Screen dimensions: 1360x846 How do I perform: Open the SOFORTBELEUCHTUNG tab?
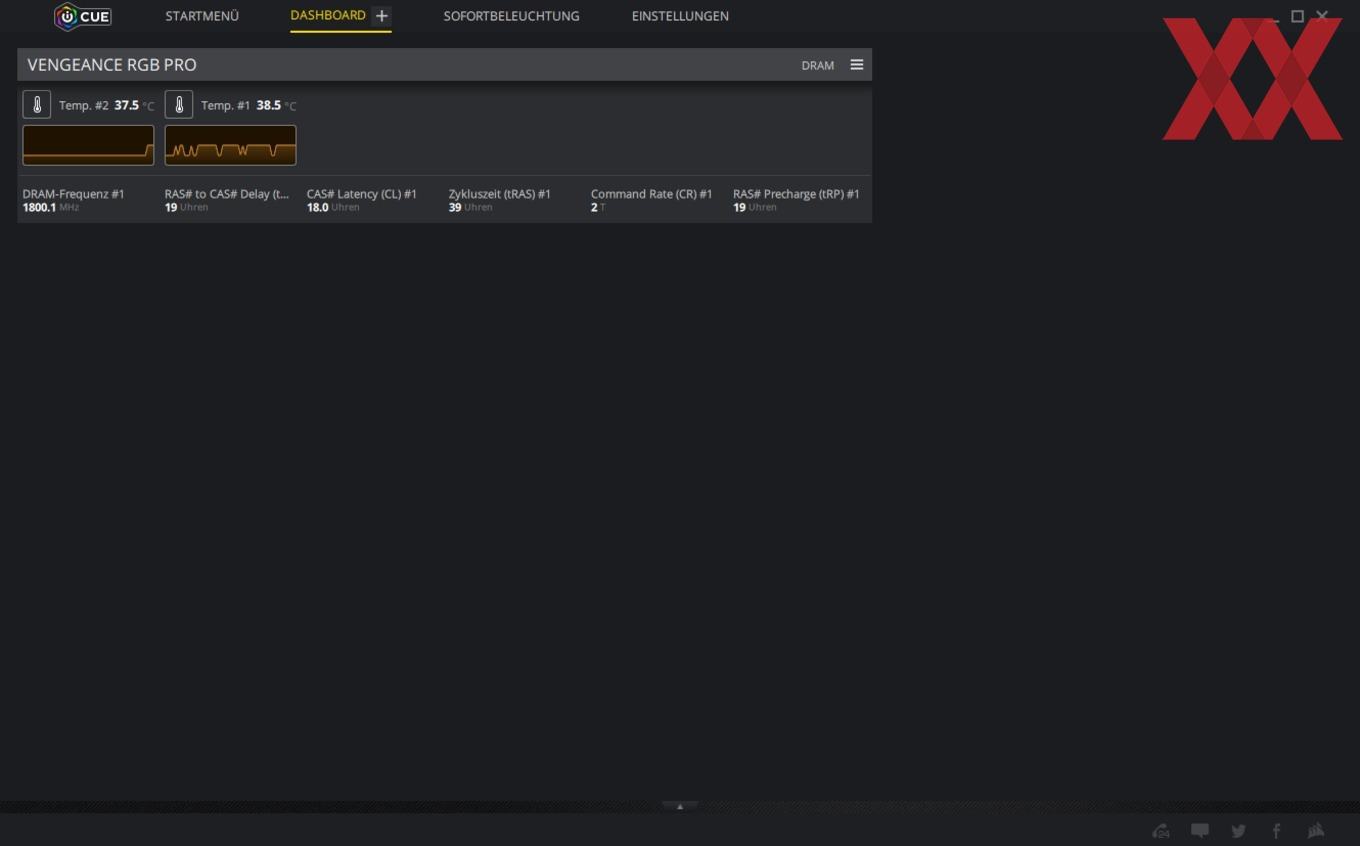pyautogui.click(x=511, y=16)
